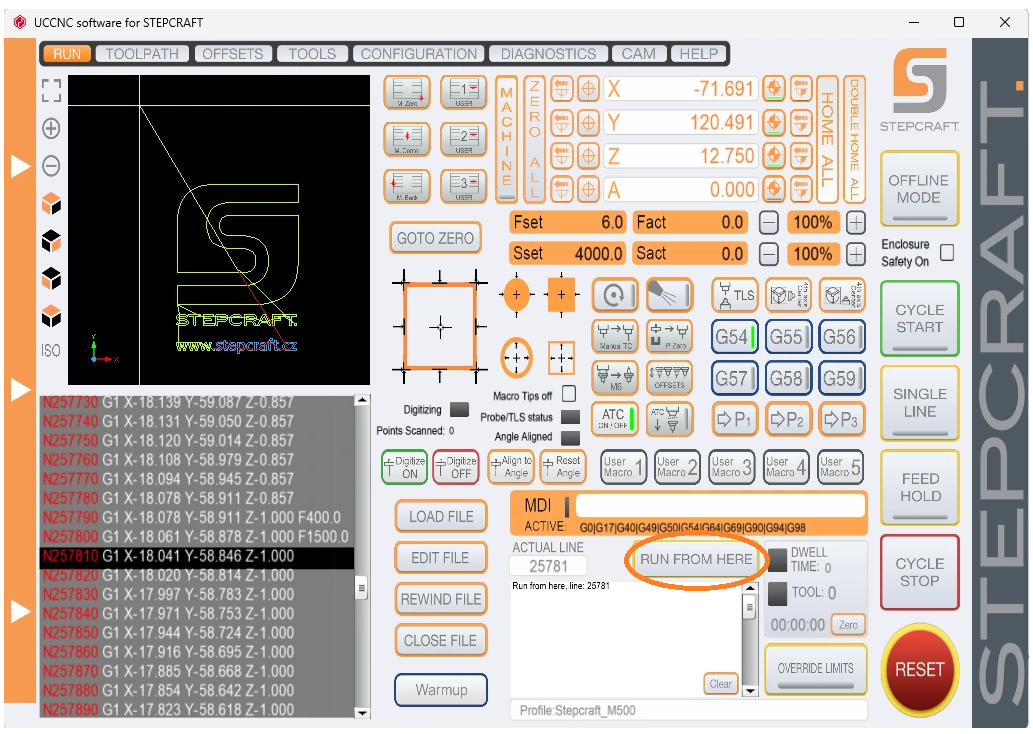The height and width of the screenshot is (734, 1033).
Task: Open the OFFSETS tab in the top bar
Action: [x=233, y=54]
